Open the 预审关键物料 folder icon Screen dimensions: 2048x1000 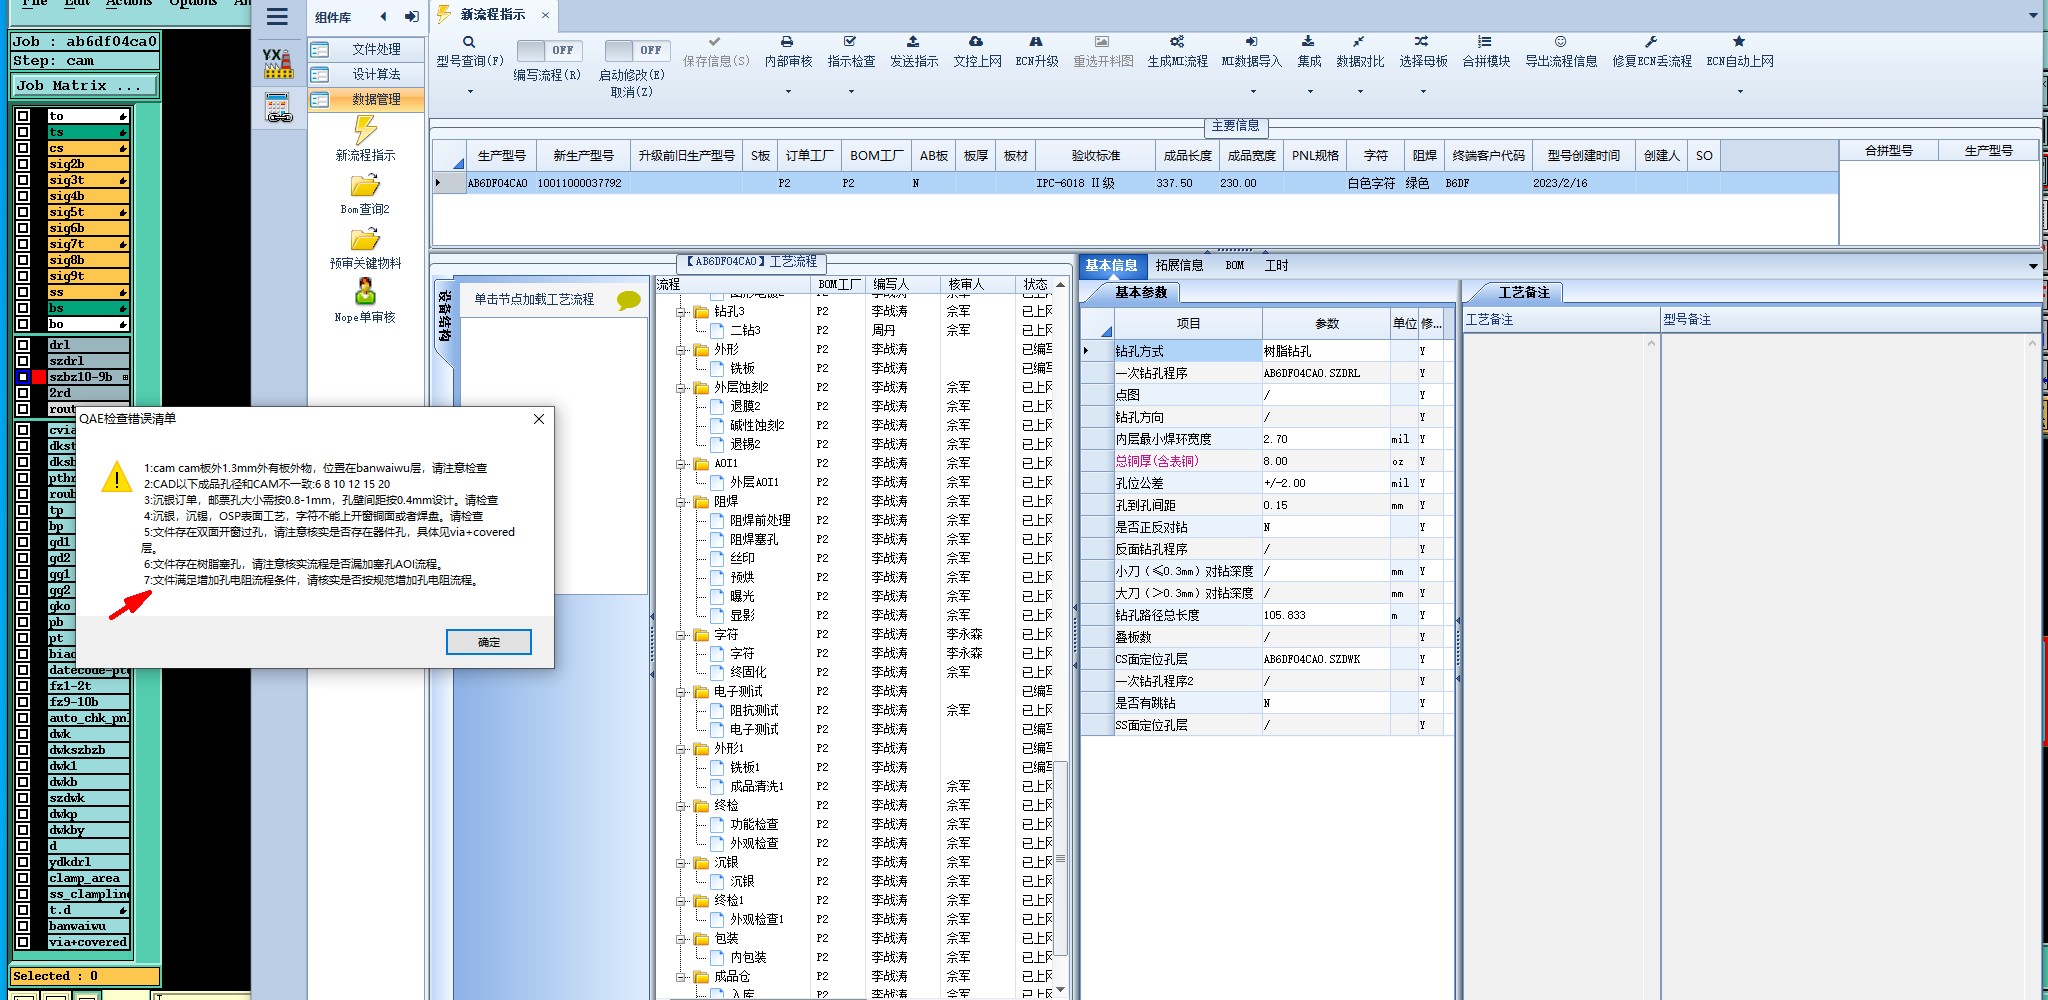click(x=365, y=240)
